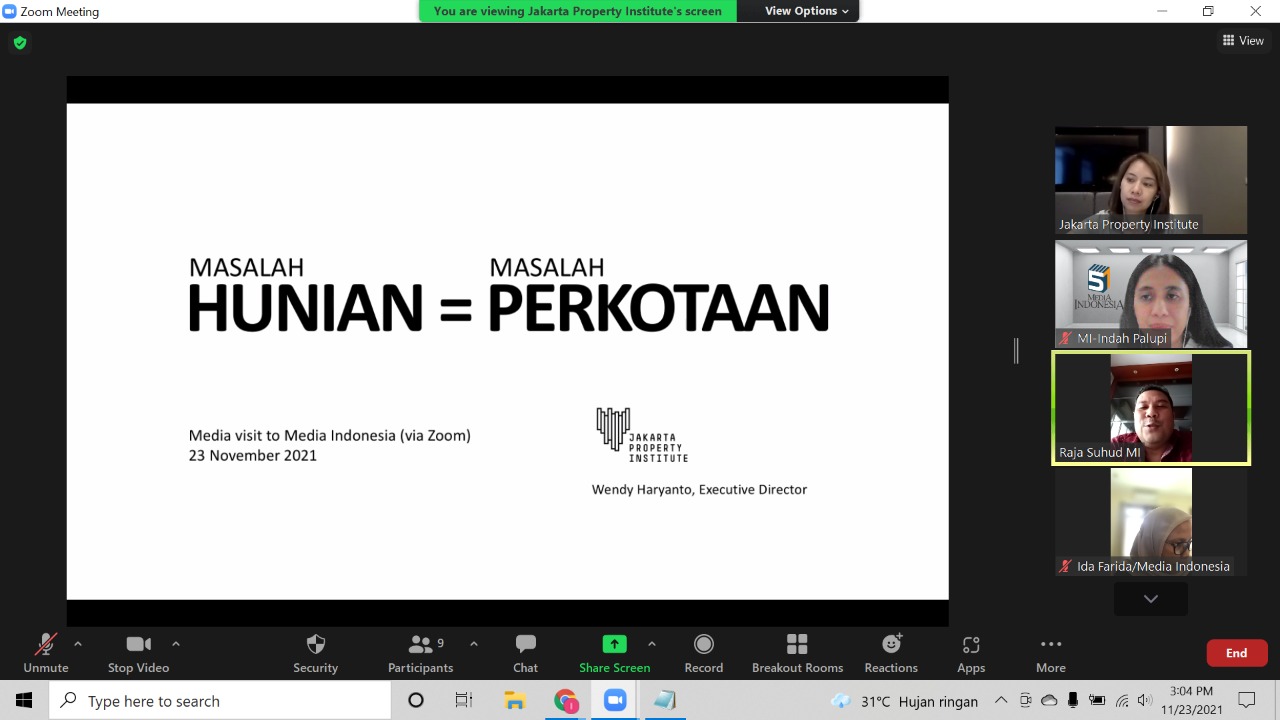The height and width of the screenshot is (720, 1280).
Task: Select Raja Suhud MI's video thumbnail
Action: pyautogui.click(x=1150, y=408)
